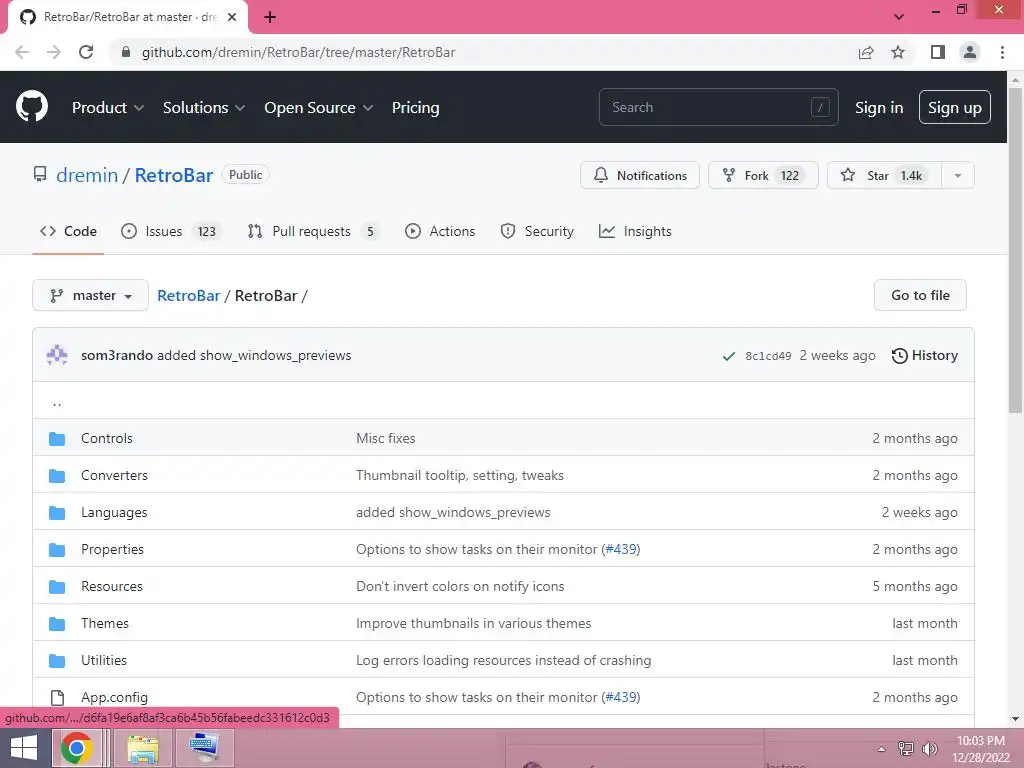Click the browser back arrow

pos(22,52)
